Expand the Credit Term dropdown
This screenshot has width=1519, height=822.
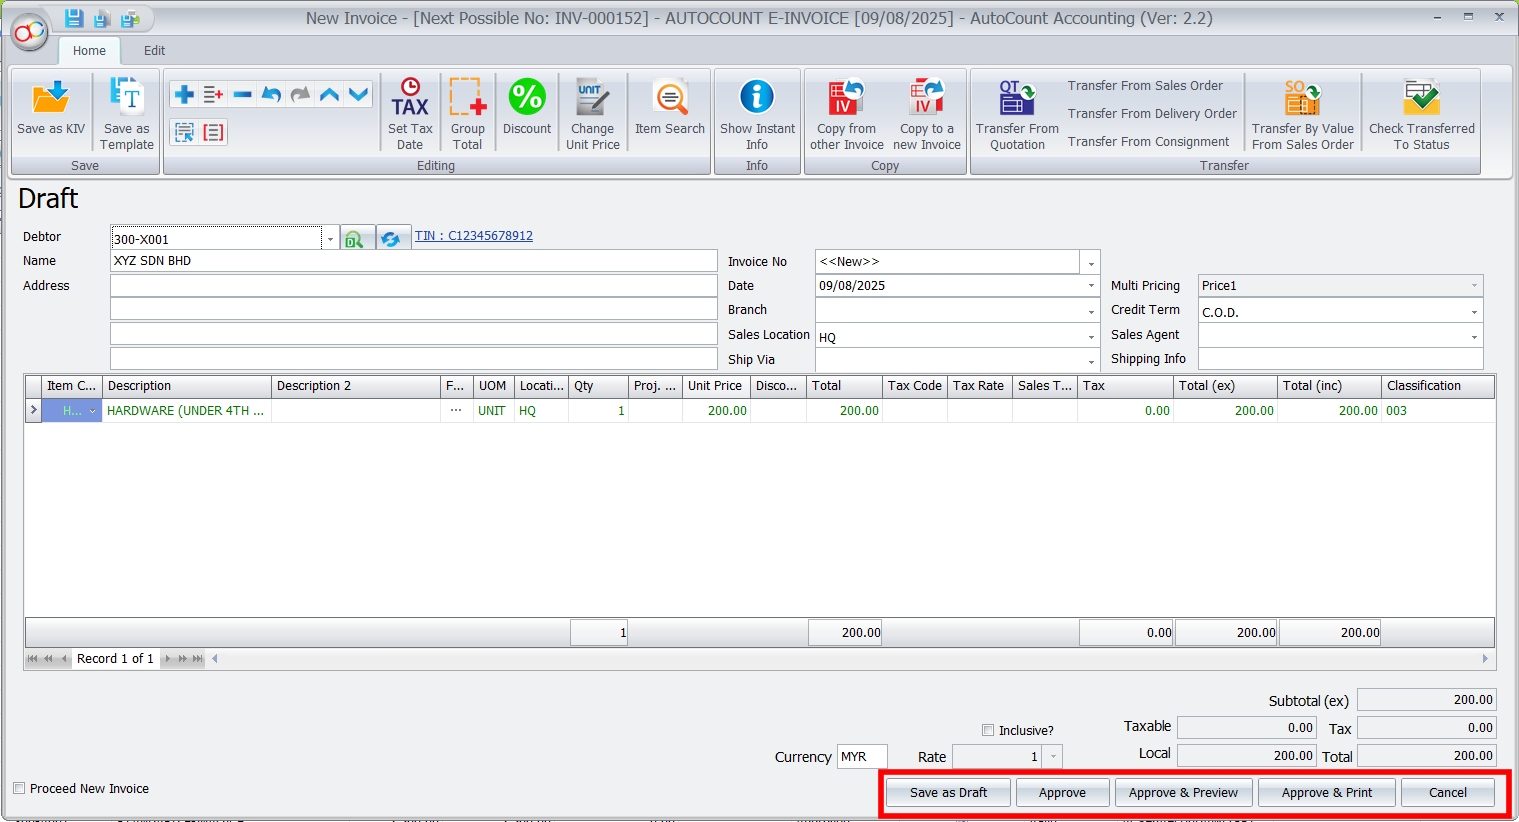coord(1474,312)
